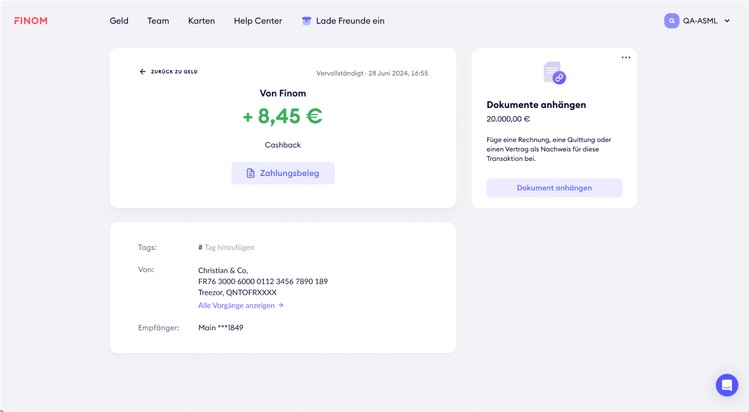Click the Dokument anhängen button
Image resolution: width=749 pixels, height=412 pixels.
pyautogui.click(x=554, y=188)
